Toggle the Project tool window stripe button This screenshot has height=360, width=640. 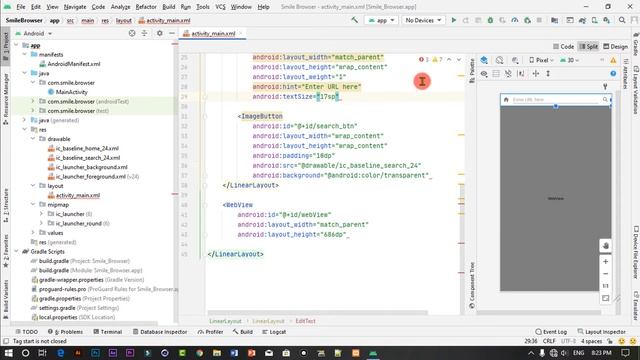tap(6, 46)
